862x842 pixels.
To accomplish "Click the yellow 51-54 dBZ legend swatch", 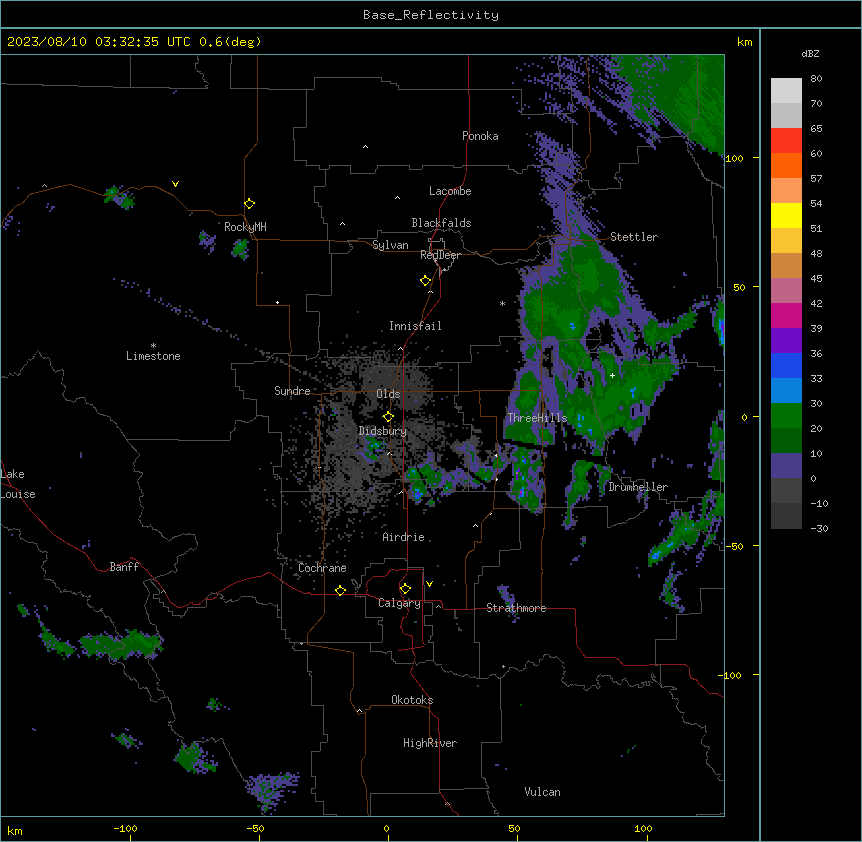I will tap(786, 216).
